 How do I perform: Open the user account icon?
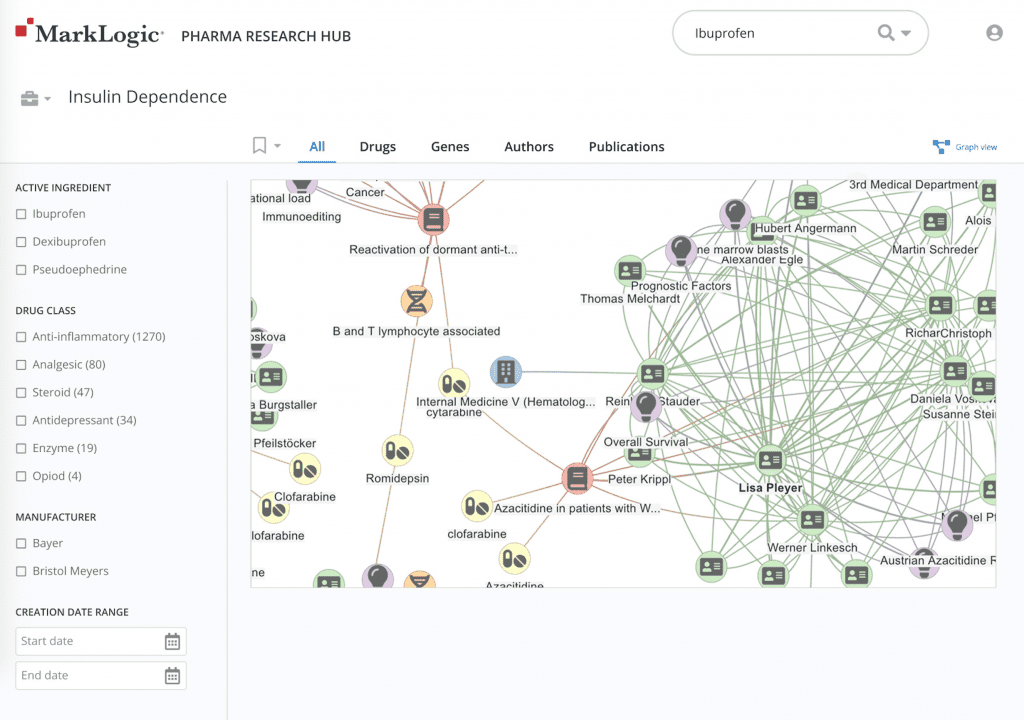(x=994, y=32)
